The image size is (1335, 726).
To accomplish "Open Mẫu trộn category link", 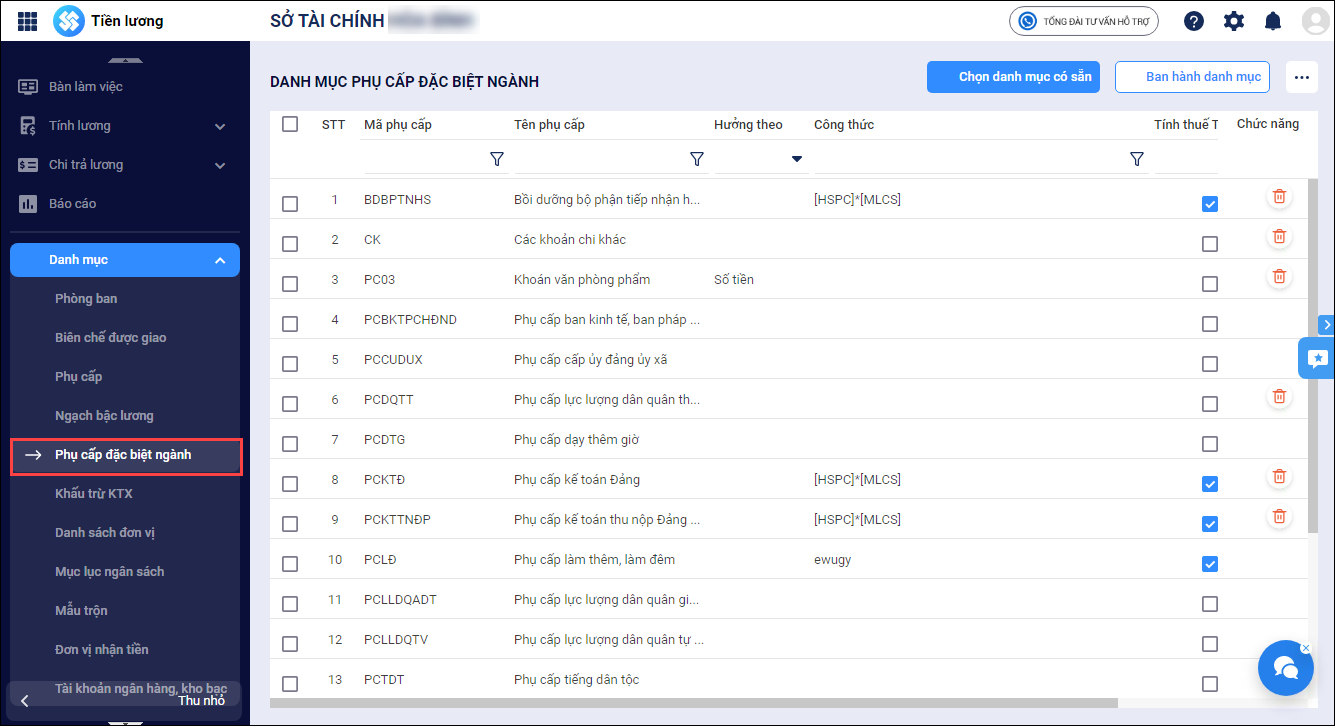I will point(81,611).
